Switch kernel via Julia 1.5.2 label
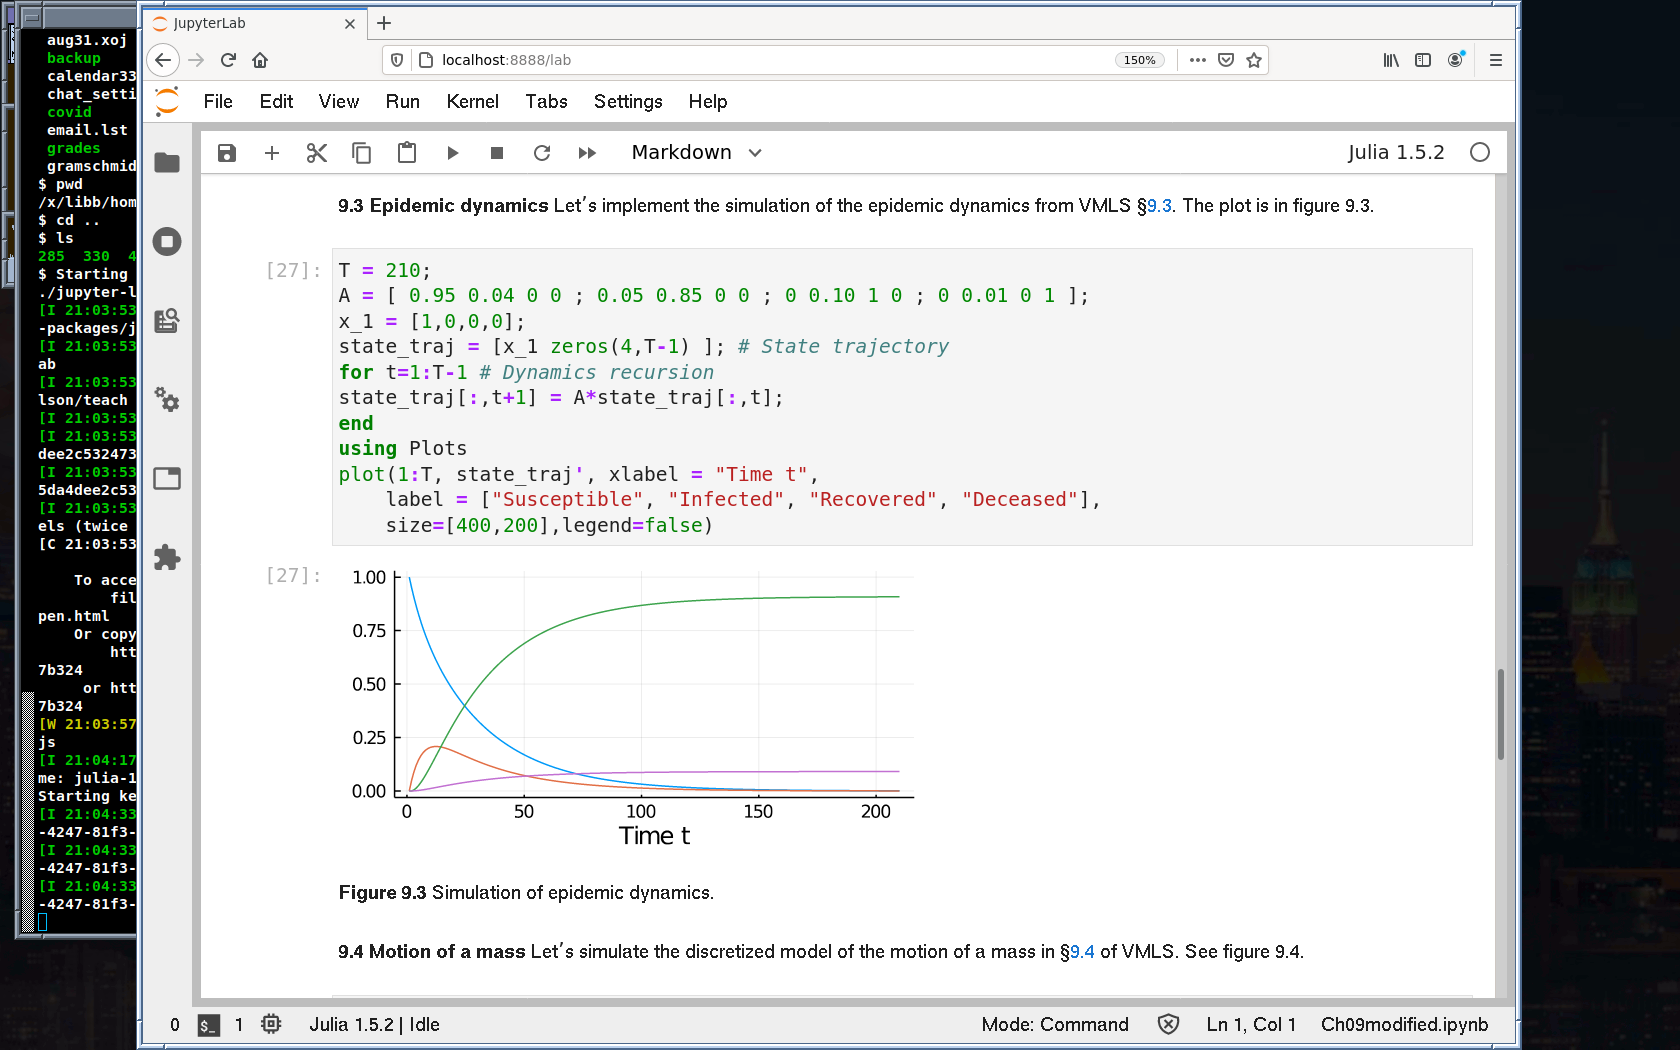The width and height of the screenshot is (1680, 1050). pos(1395,153)
